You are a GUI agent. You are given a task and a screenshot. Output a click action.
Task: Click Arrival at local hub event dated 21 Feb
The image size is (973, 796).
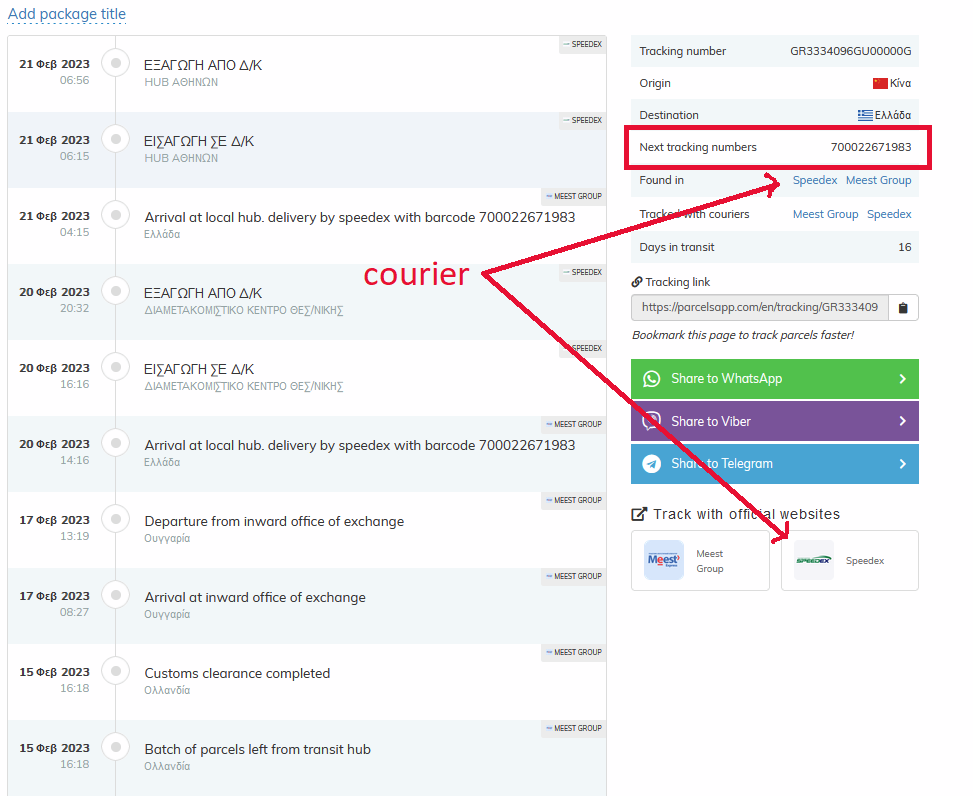pyautogui.click(x=360, y=217)
